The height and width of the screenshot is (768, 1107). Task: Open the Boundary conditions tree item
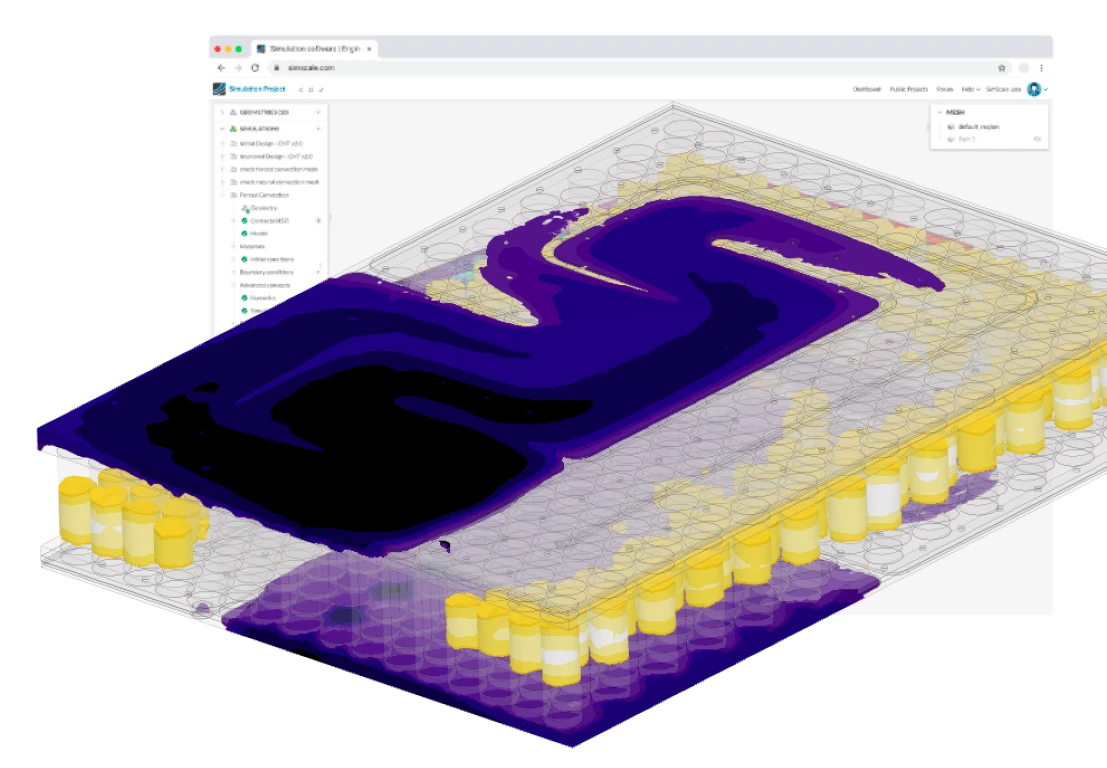(266, 272)
